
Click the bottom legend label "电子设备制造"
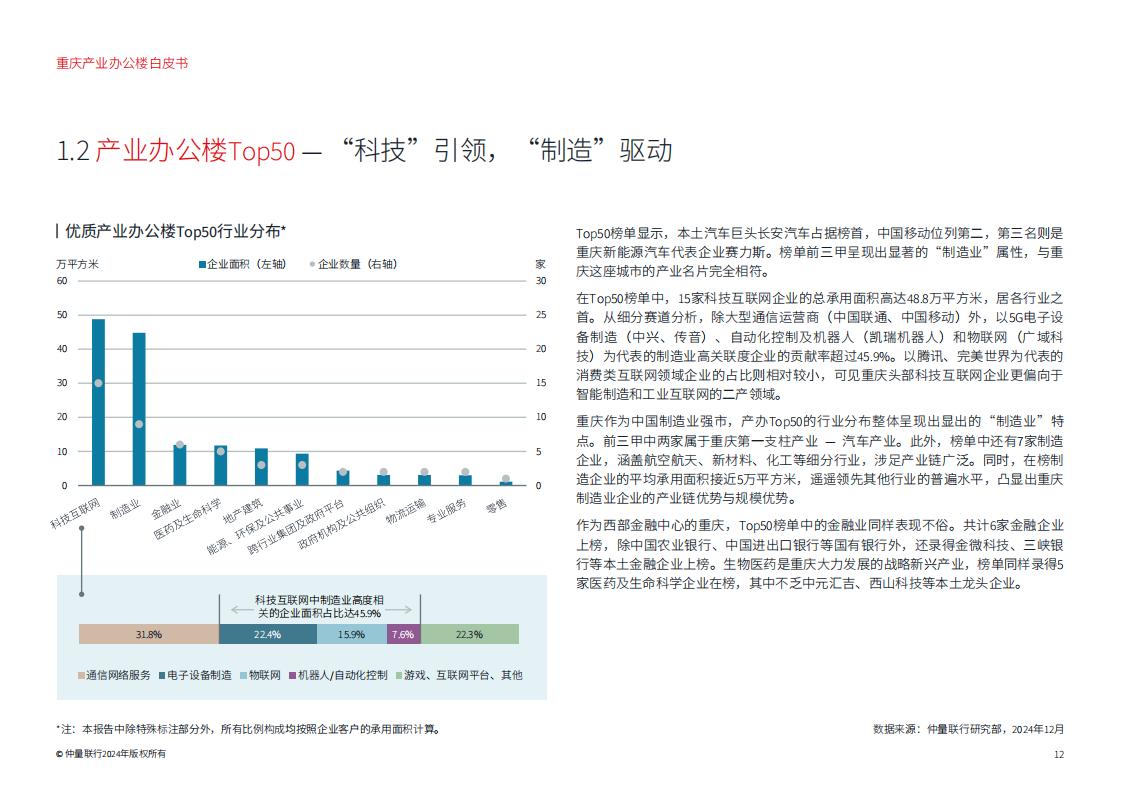(200, 676)
